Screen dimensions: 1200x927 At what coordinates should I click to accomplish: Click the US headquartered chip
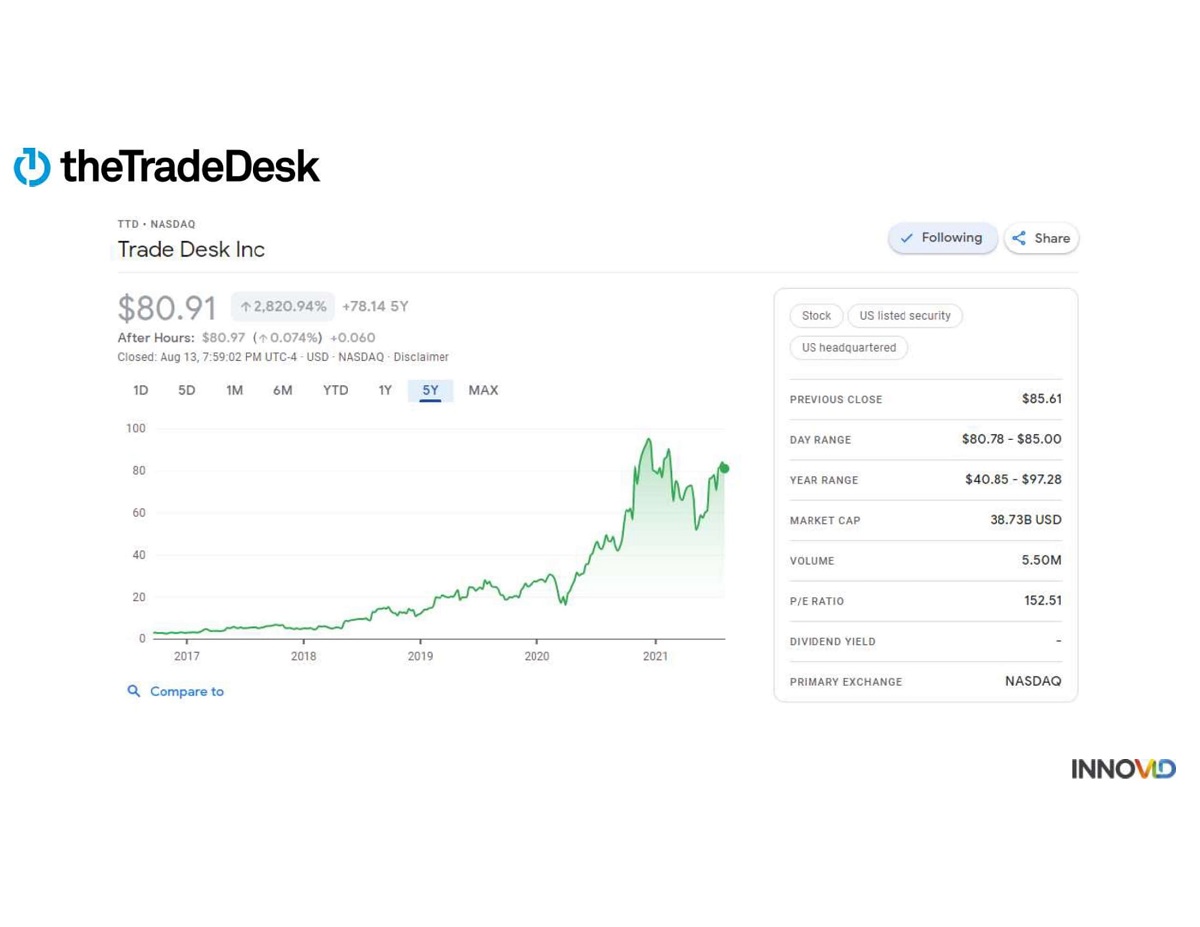pos(849,348)
